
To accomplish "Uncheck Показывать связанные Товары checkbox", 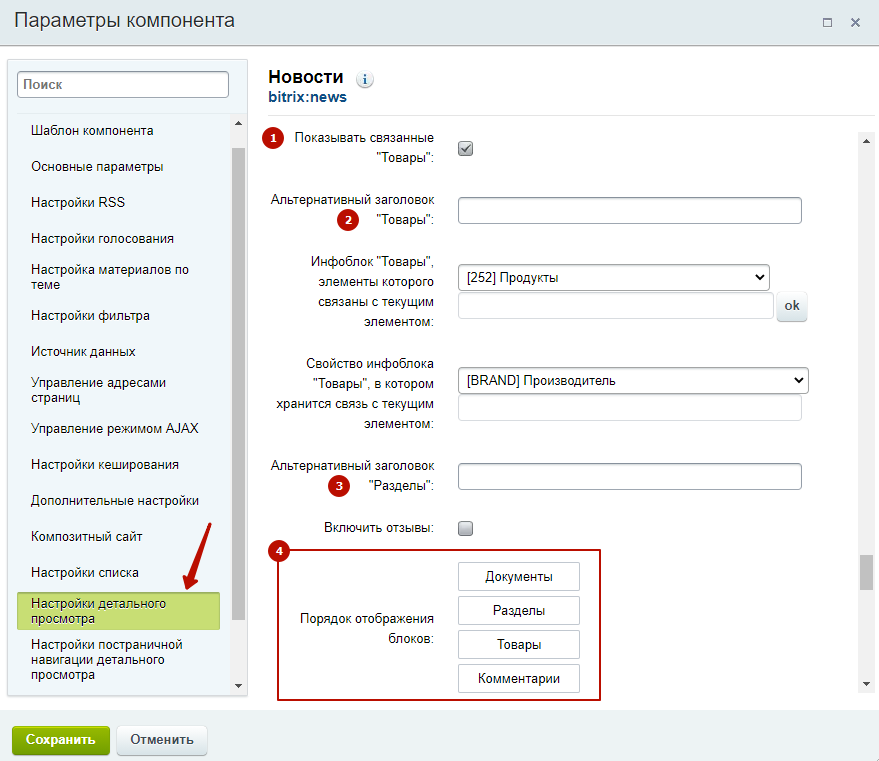I will [x=465, y=149].
